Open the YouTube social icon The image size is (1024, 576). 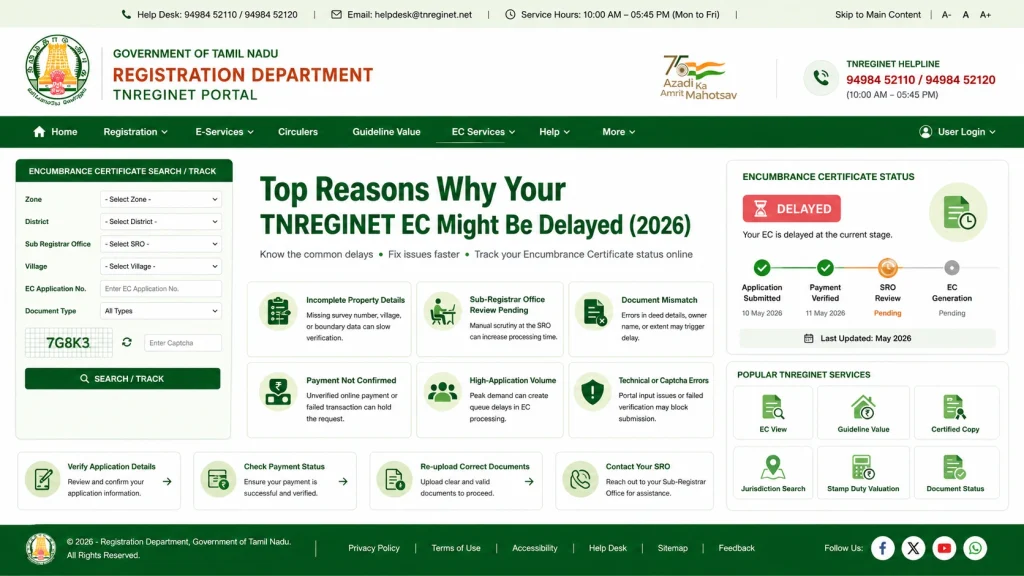pos(944,548)
